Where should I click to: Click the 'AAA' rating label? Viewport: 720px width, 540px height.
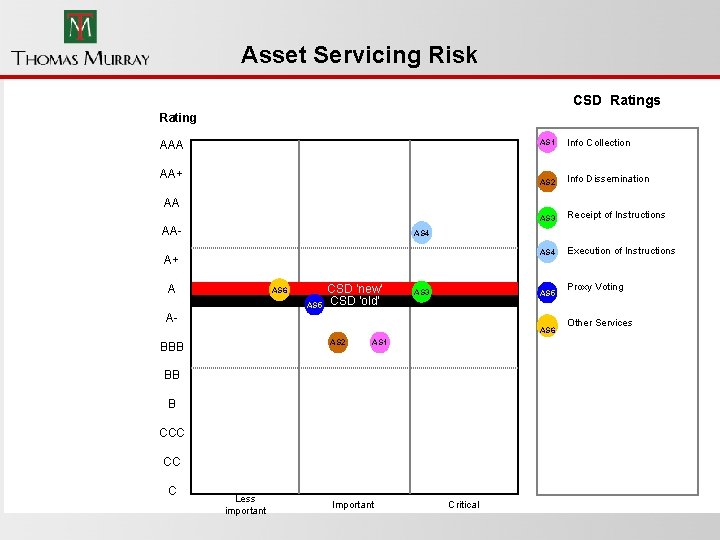coord(171,145)
